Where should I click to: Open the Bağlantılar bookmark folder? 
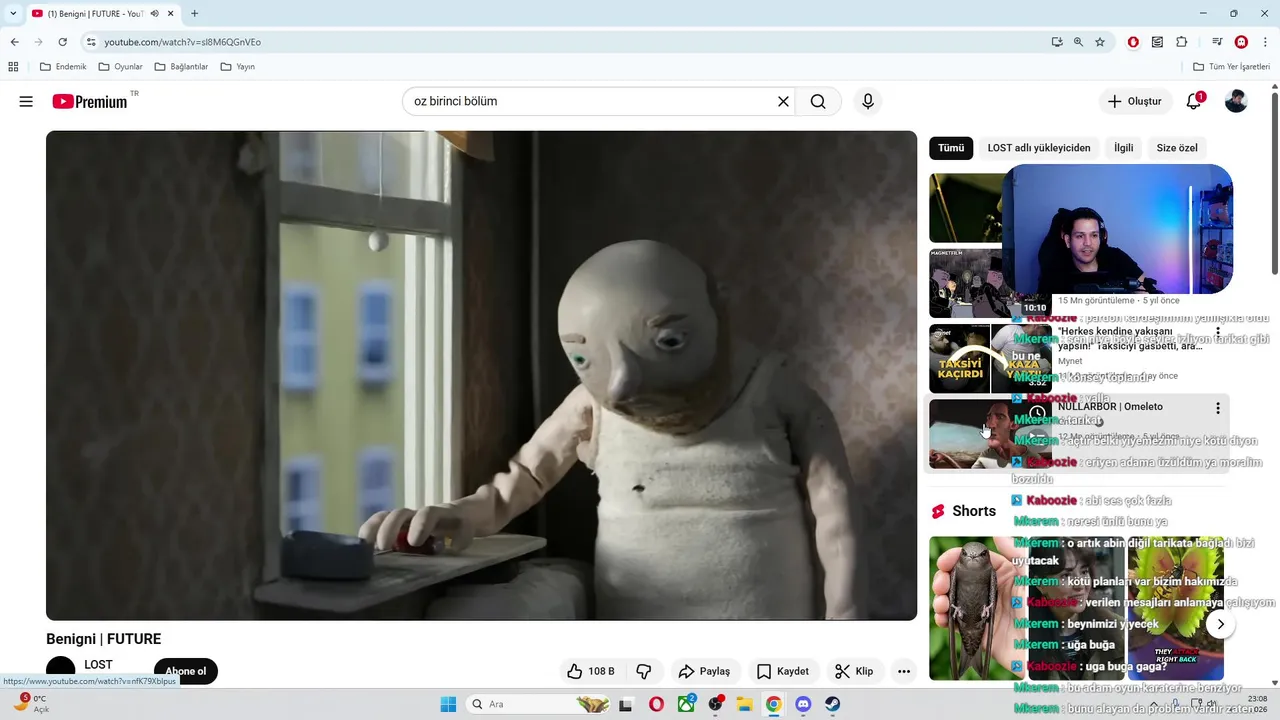181,67
